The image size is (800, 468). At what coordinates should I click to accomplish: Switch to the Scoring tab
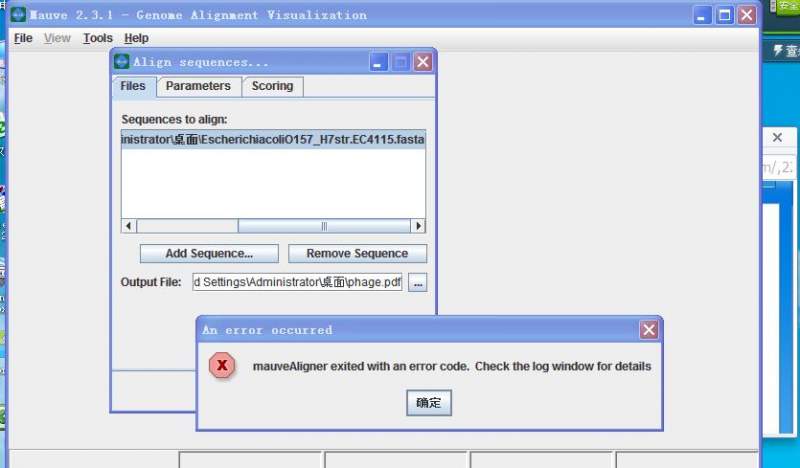click(x=272, y=86)
